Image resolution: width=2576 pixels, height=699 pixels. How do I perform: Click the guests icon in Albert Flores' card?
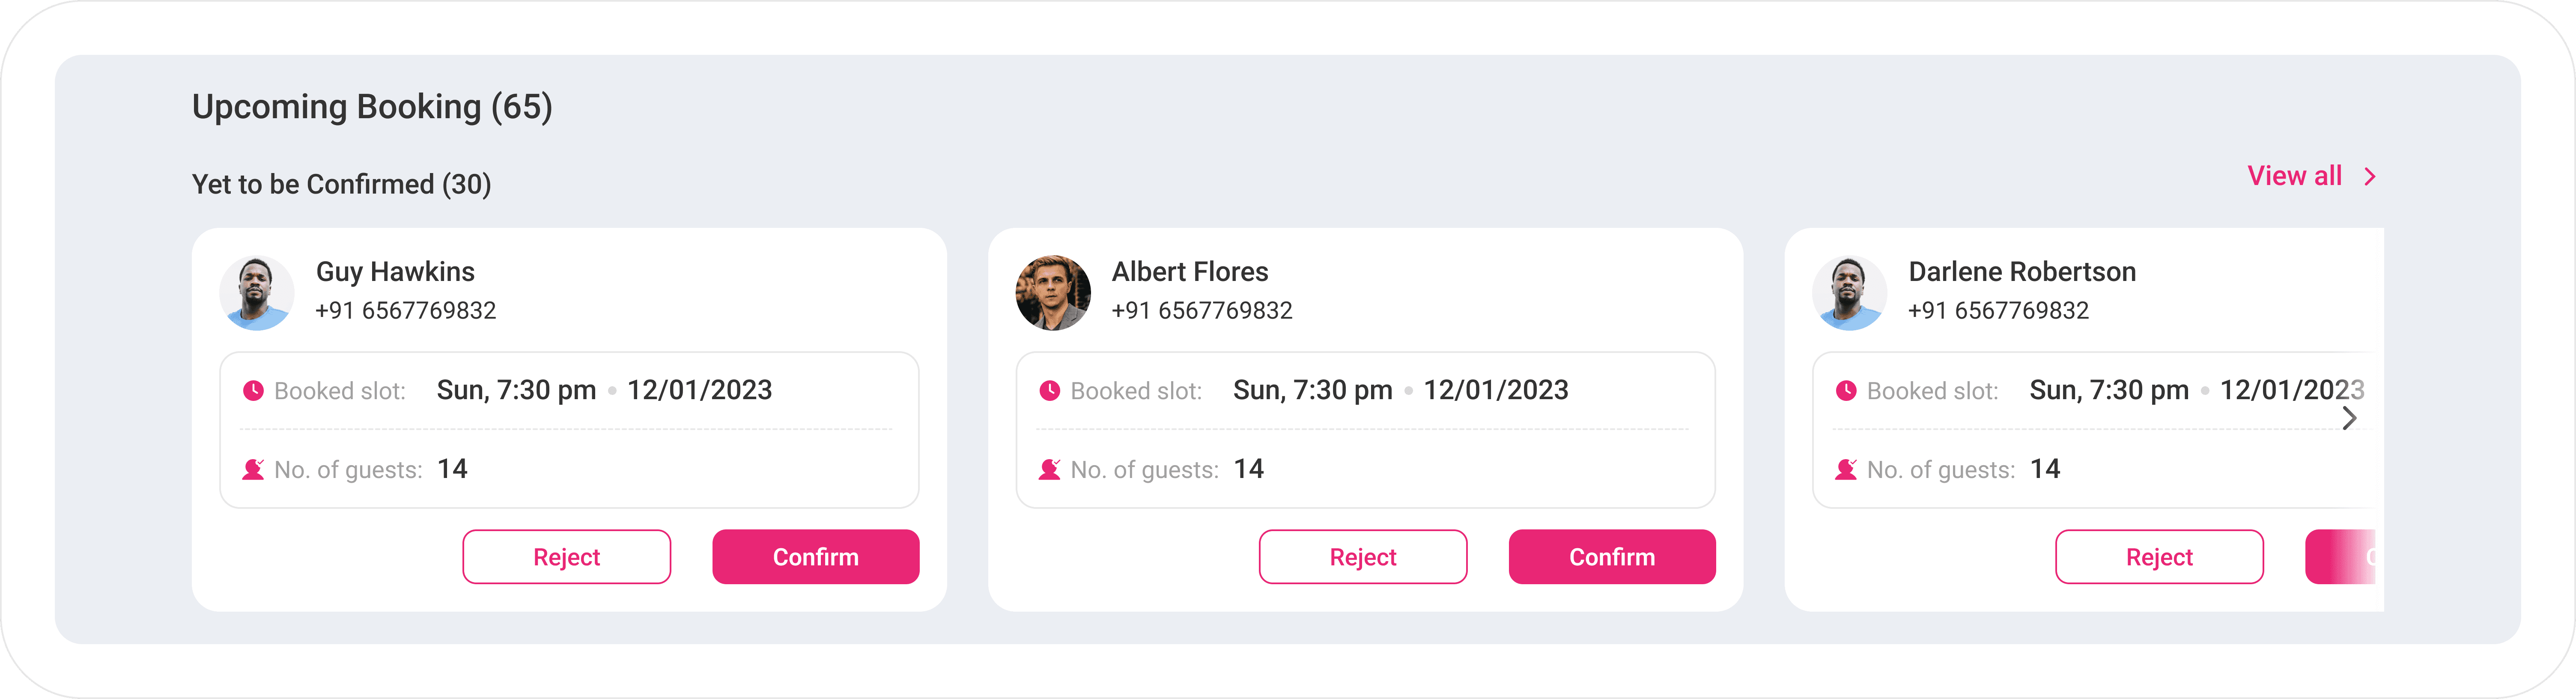[x=1049, y=469]
